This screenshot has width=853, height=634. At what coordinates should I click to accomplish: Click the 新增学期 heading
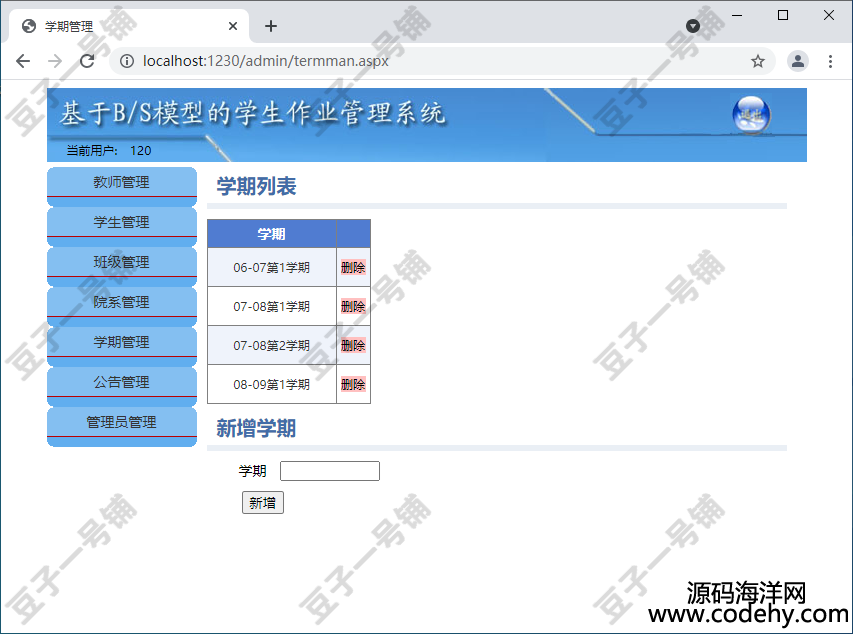(256, 428)
